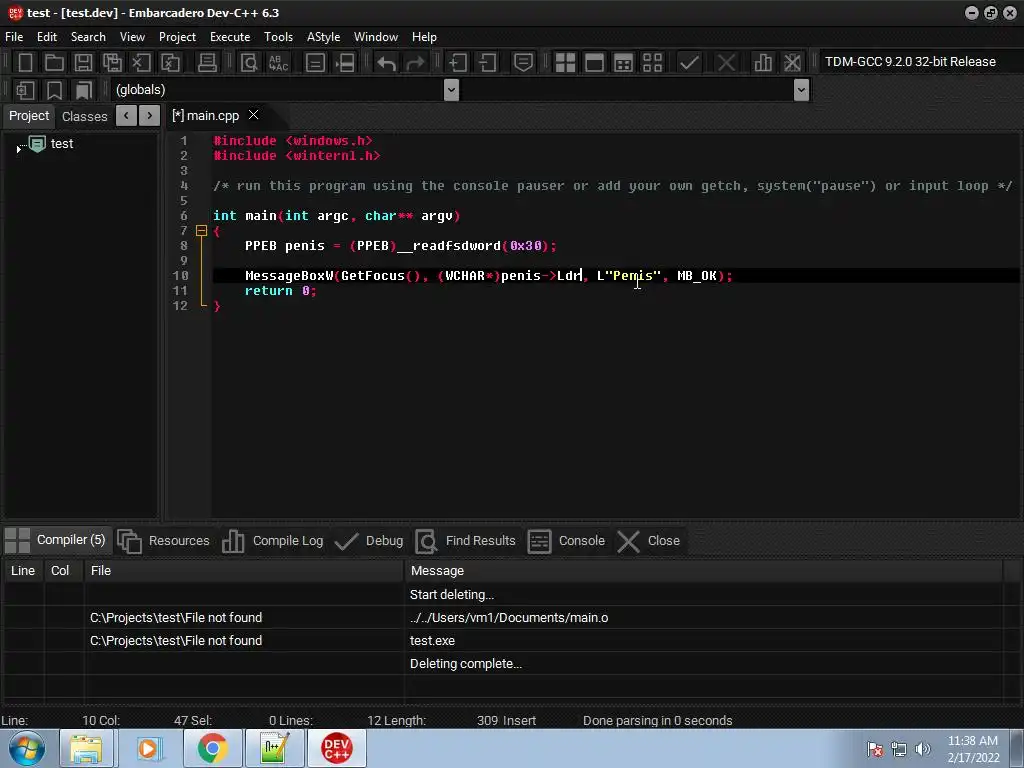The width and height of the screenshot is (1024, 768).
Task: Switch to the Resources bottom tab
Action: coord(164,541)
